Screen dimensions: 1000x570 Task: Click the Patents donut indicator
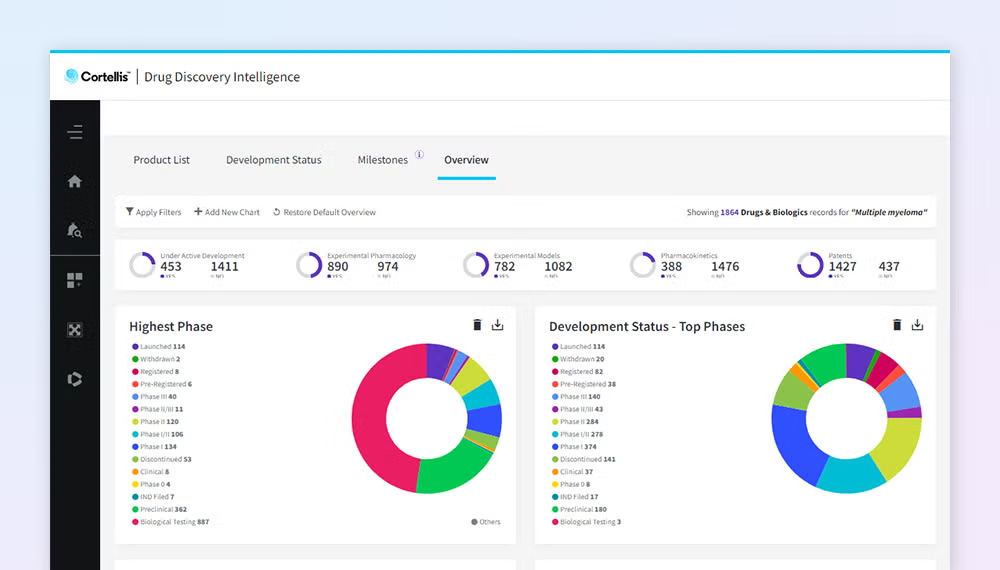pyautogui.click(x=810, y=265)
